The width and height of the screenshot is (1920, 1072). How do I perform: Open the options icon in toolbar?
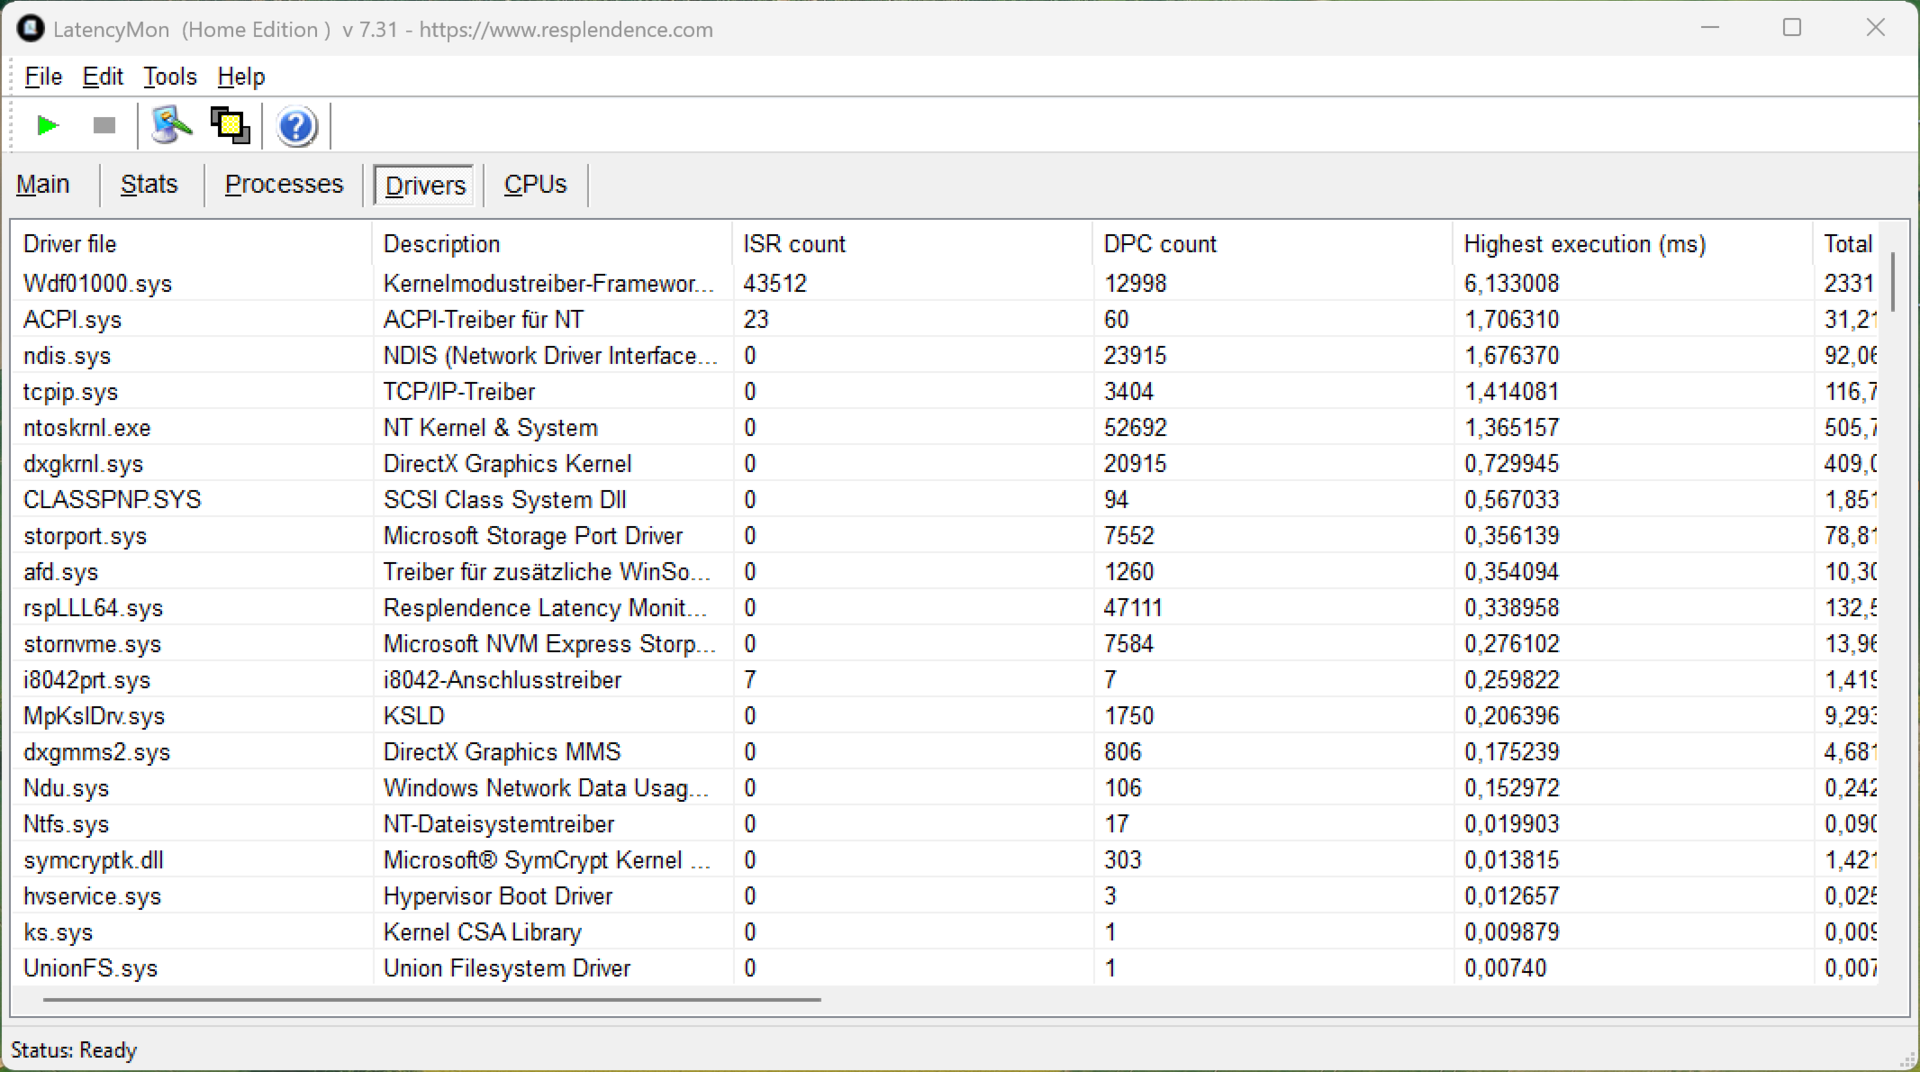(x=171, y=126)
